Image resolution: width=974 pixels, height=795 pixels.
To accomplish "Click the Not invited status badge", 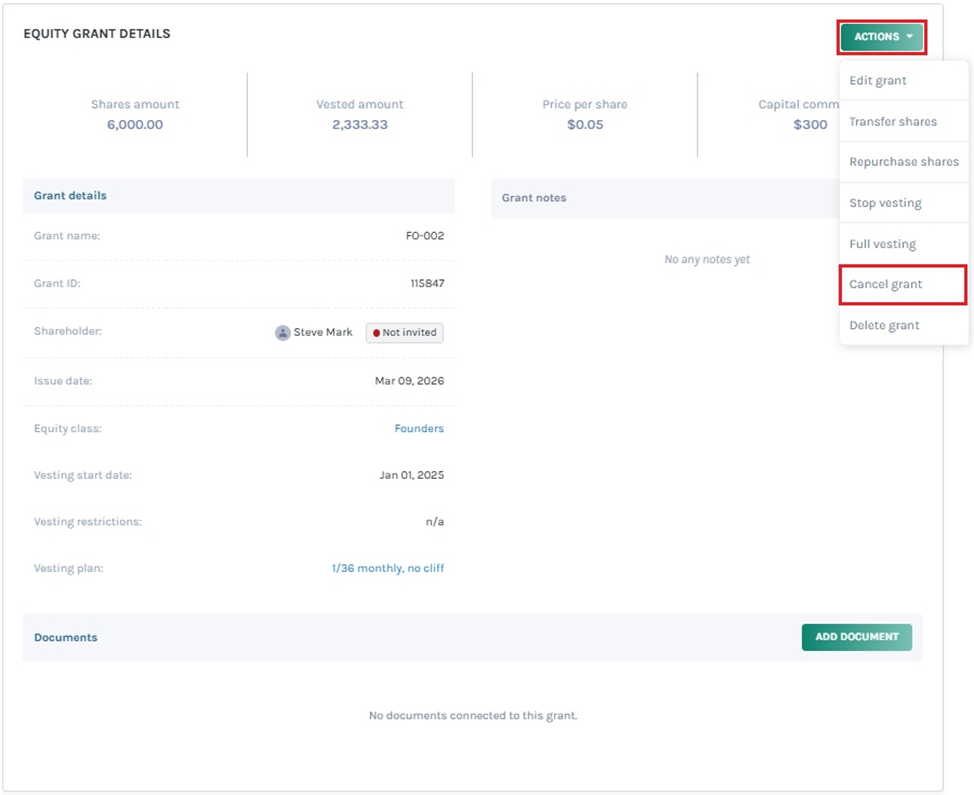I will click(405, 333).
